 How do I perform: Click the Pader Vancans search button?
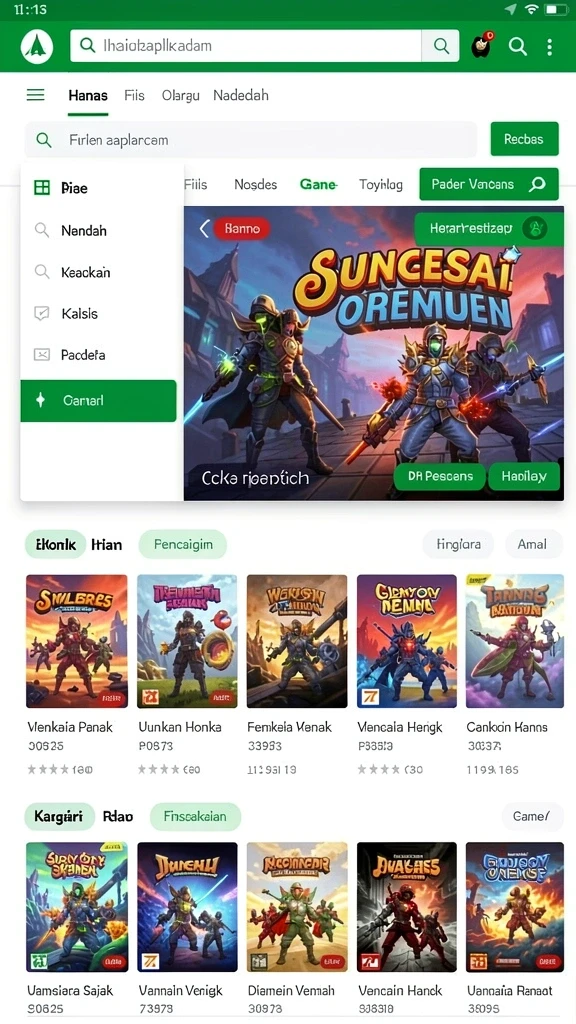pyautogui.click(x=489, y=184)
